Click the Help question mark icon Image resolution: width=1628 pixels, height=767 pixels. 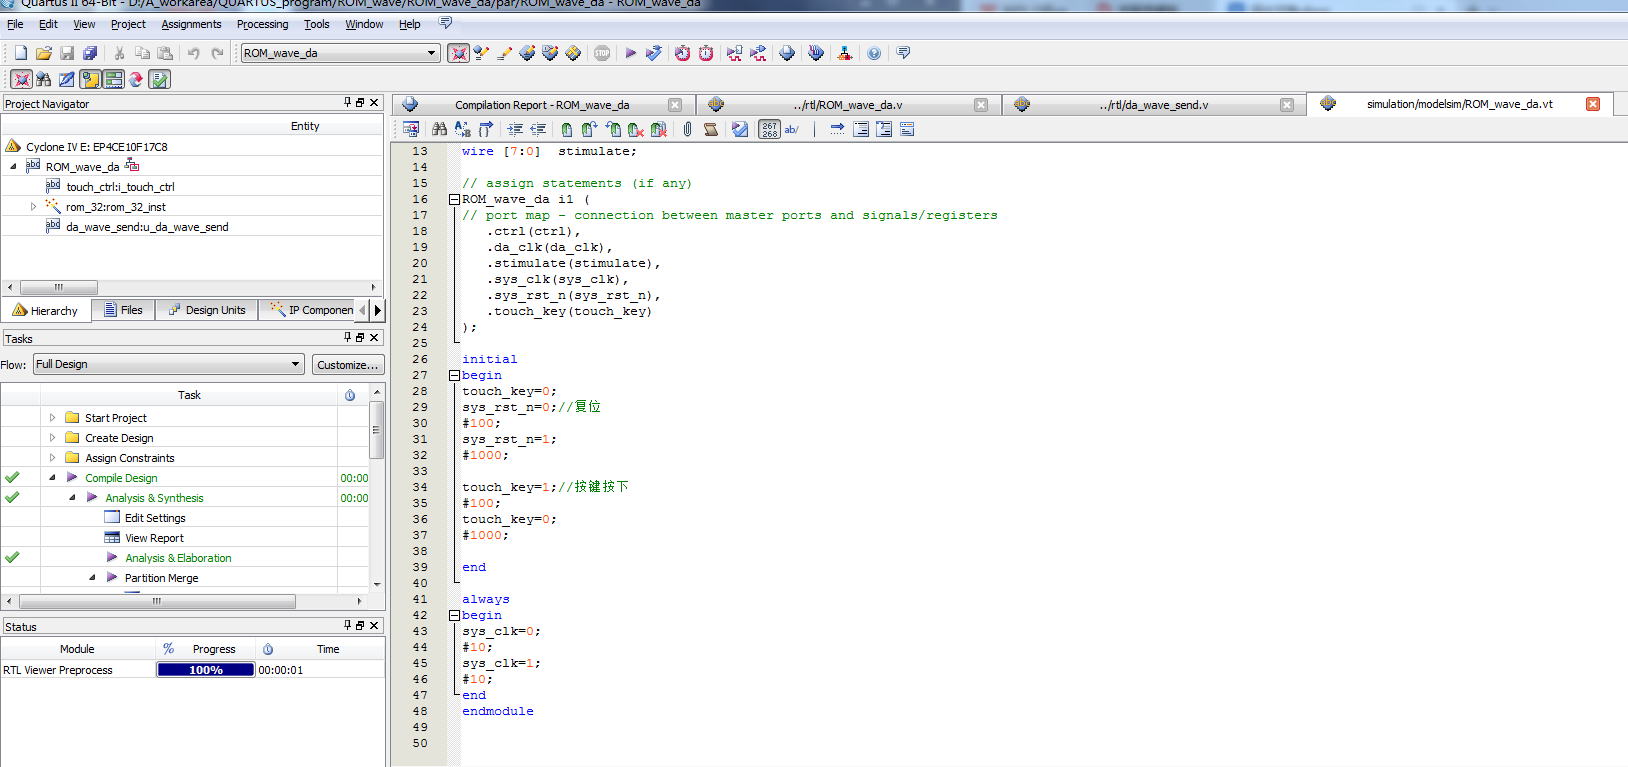(874, 53)
